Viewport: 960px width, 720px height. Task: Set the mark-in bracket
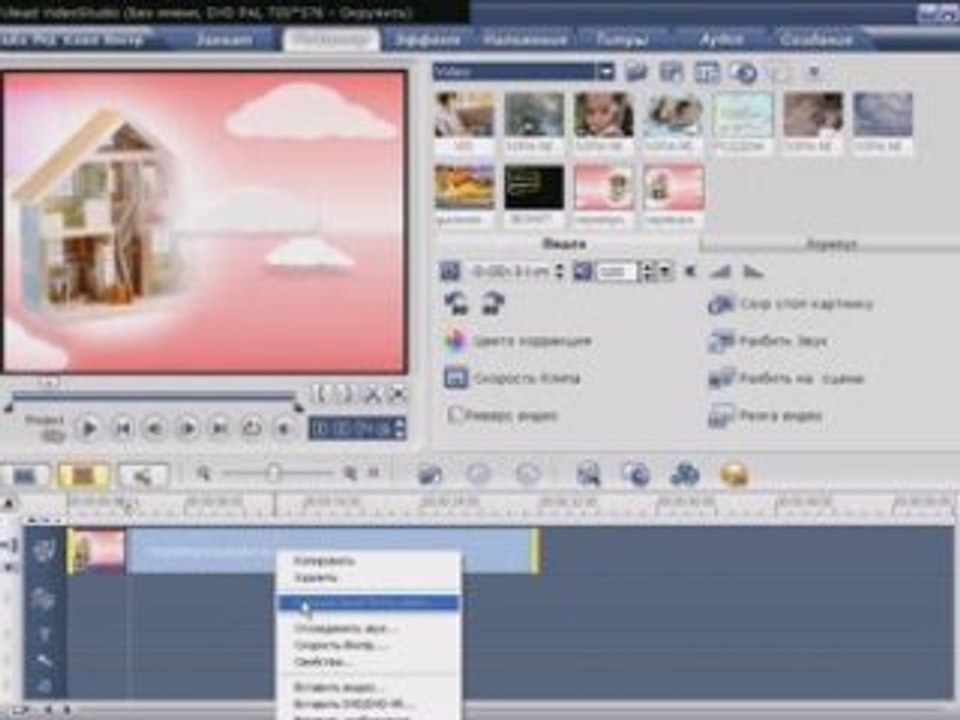pyautogui.click(x=320, y=393)
